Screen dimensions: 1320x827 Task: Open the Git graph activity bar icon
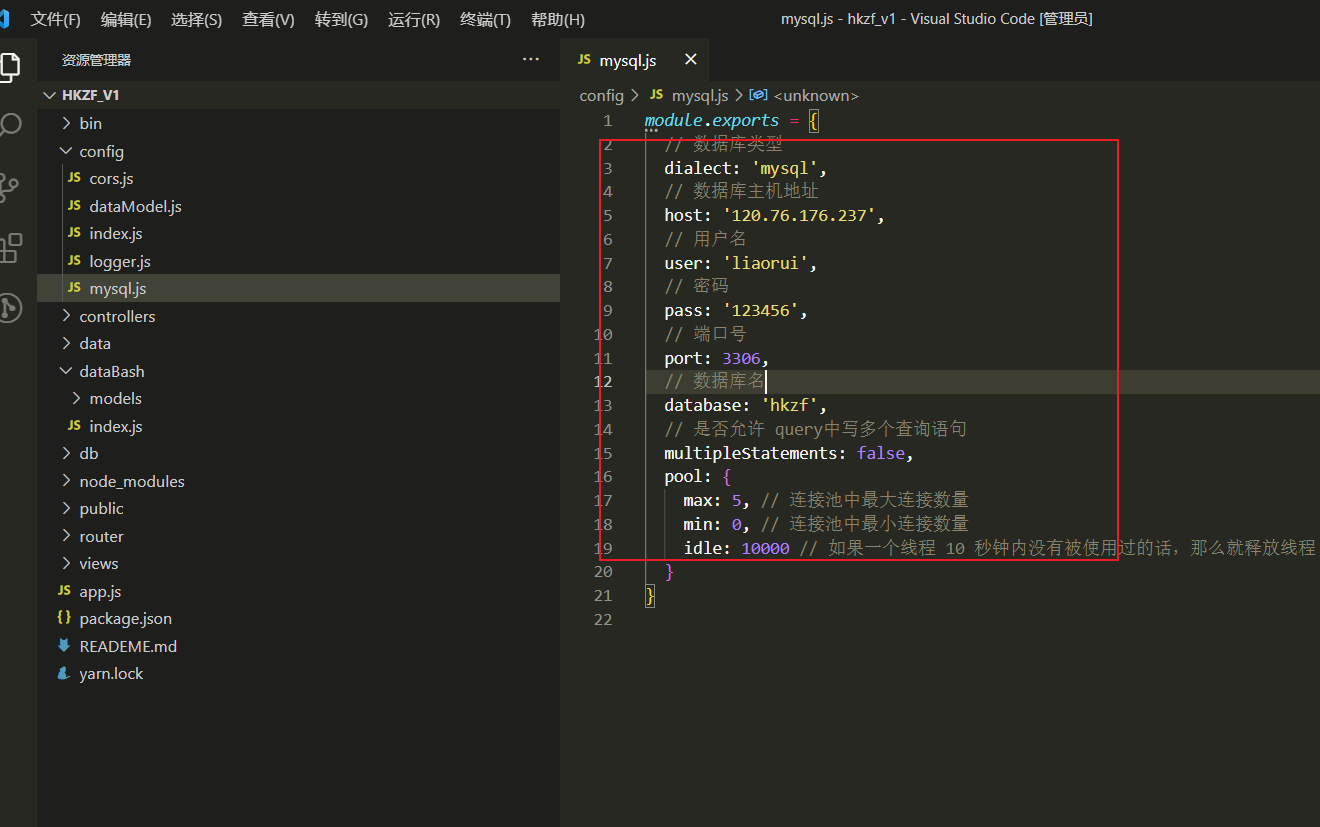[9, 308]
